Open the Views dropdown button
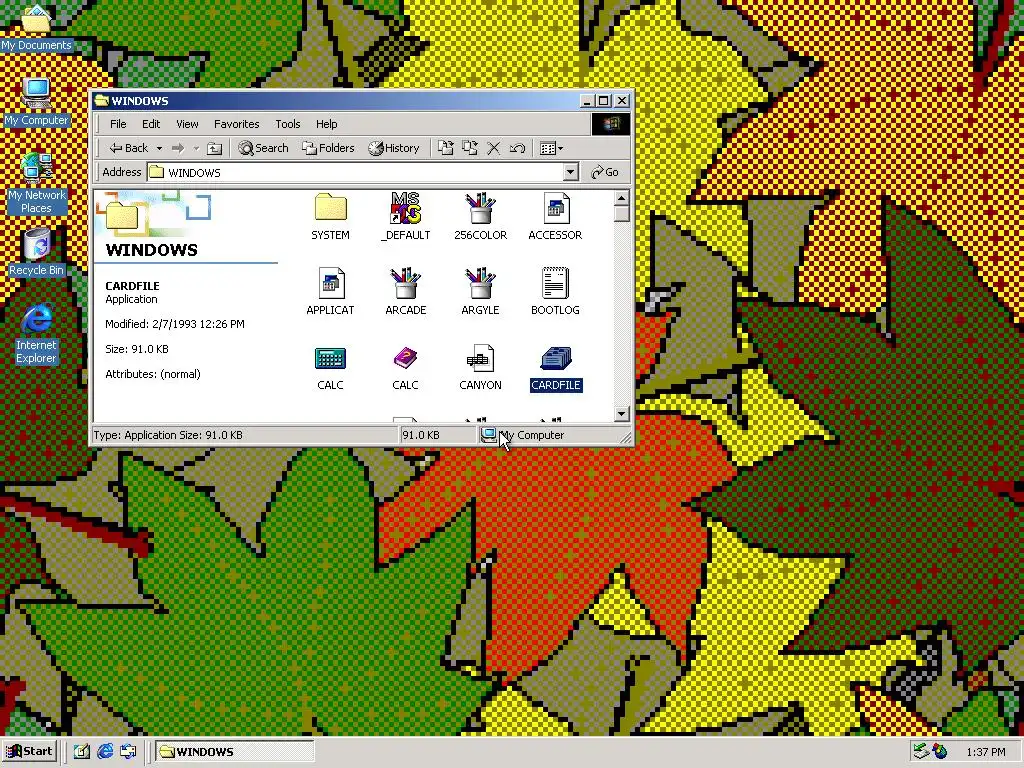Image resolution: width=1024 pixels, height=768 pixels. pos(551,148)
